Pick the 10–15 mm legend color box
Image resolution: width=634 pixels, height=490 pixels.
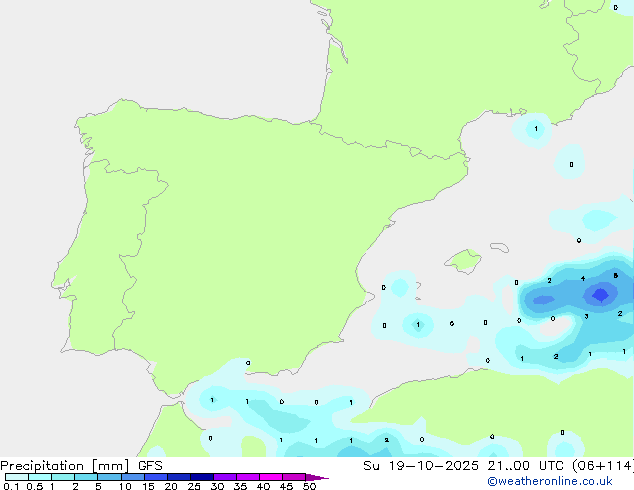pyautogui.click(x=133, y=477)
